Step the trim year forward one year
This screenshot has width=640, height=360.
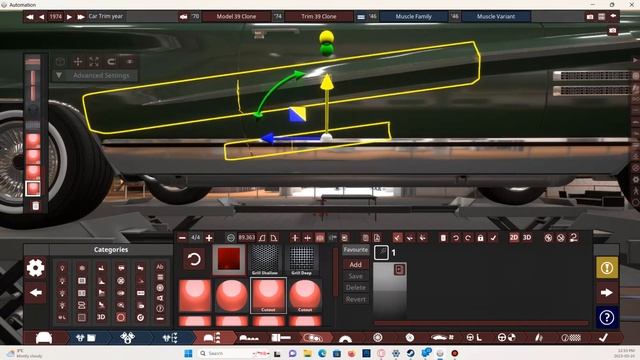69,17
